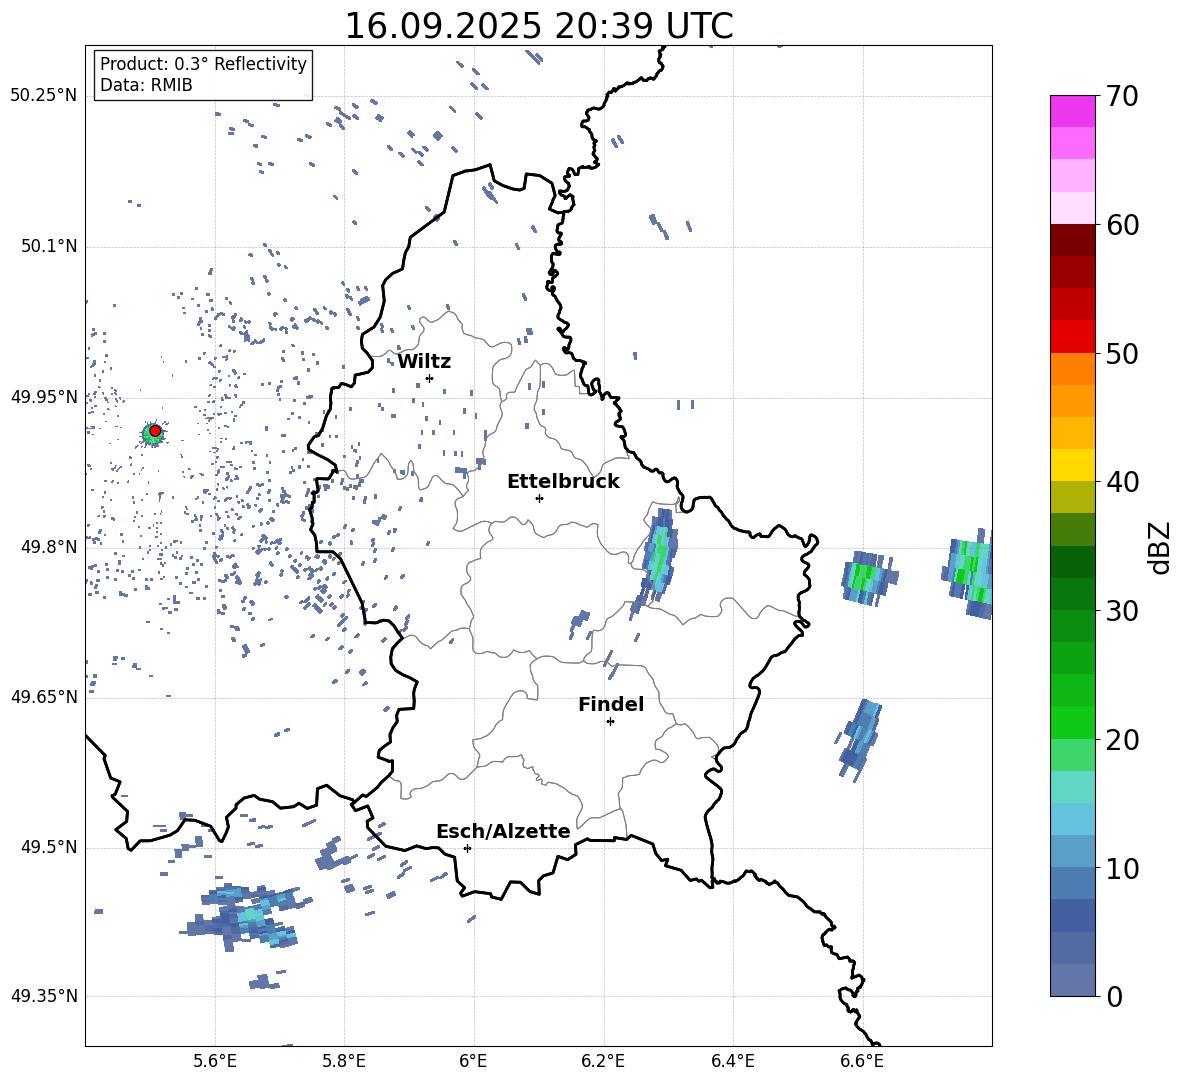The image size is (1184, 1081).
Task: Click the 49.65°N latitude tick label
Action: [x=44, y=697]
